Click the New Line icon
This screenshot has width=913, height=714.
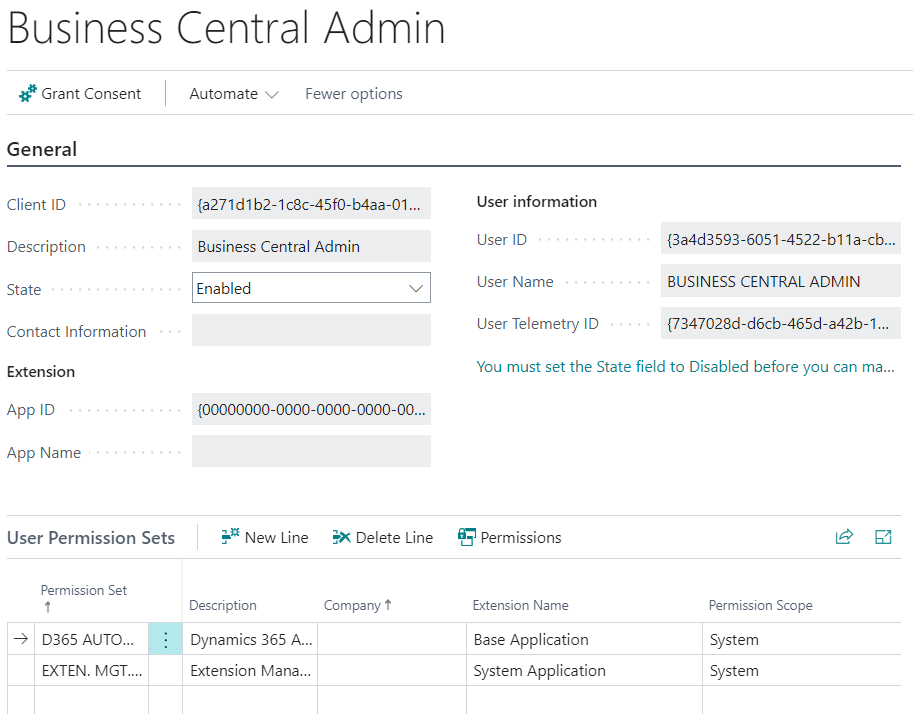tap(230, 537)
